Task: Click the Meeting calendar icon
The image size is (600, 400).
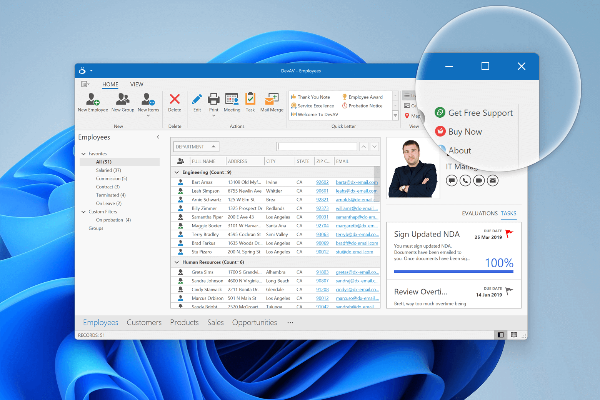Action: [231, 100]
